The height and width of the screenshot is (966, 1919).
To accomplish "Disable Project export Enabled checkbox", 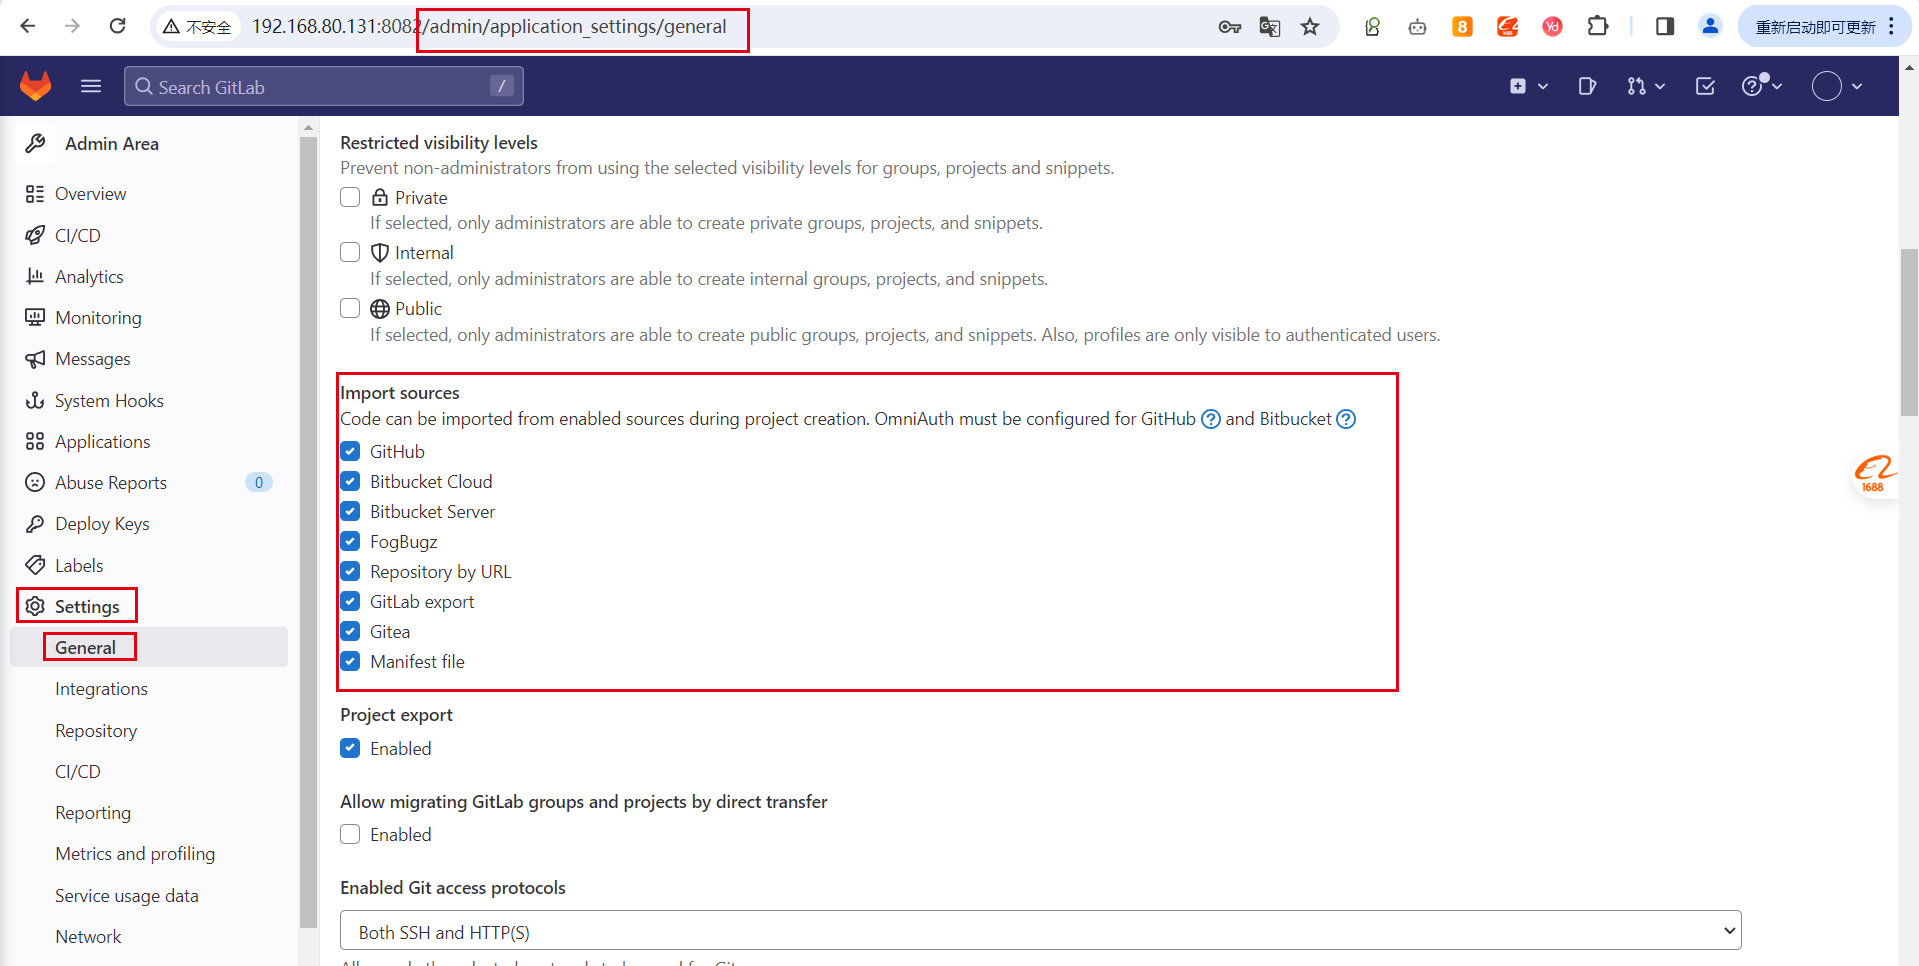I will coord(350,748).
